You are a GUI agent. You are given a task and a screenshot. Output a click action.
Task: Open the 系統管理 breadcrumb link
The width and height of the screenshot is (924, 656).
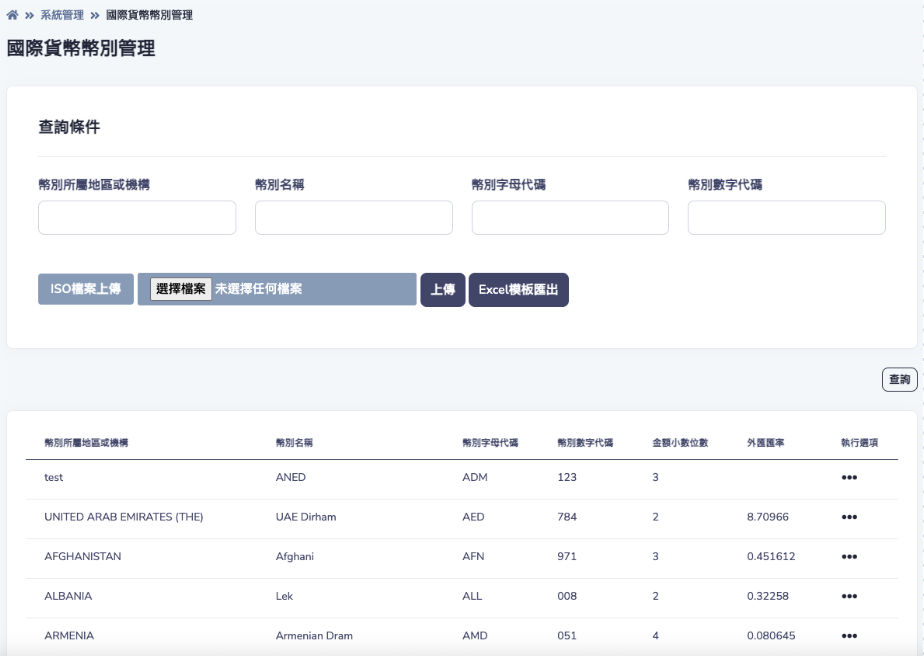point(62,15)
